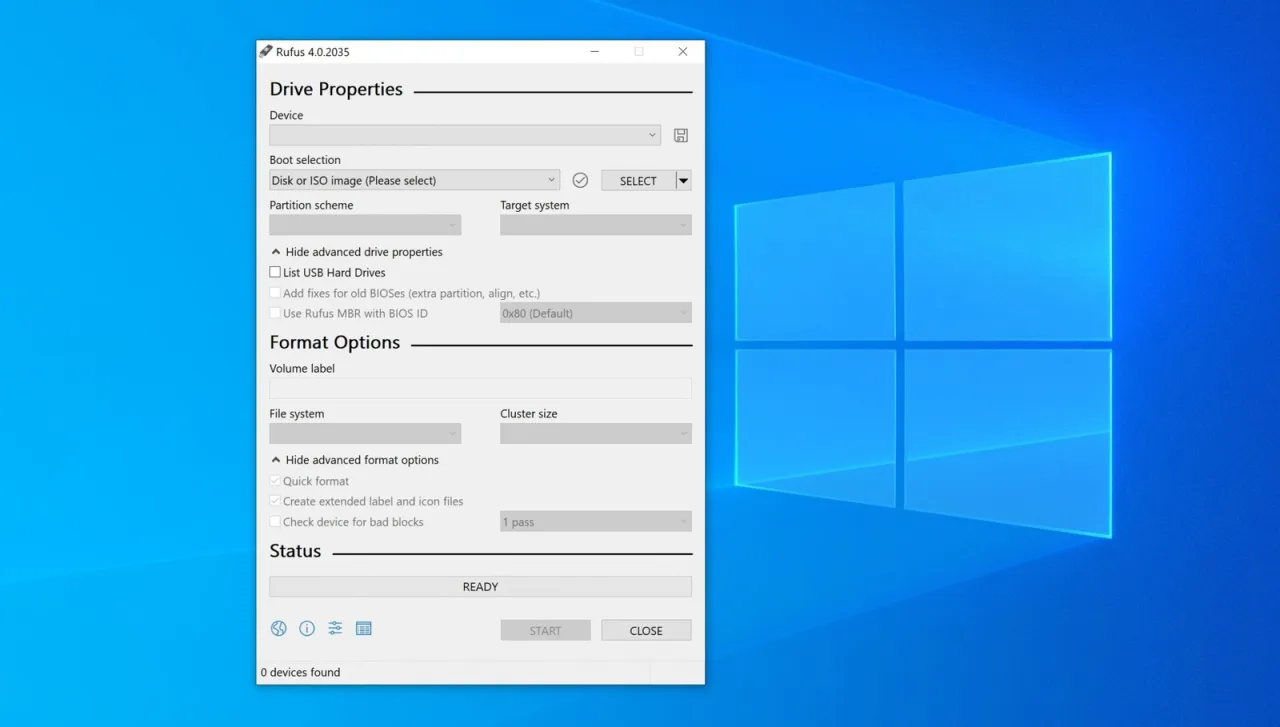This screenshot has height=727, width=1280.
Task: Open the Partition scheme dropdown
Action: click(364, 224)
